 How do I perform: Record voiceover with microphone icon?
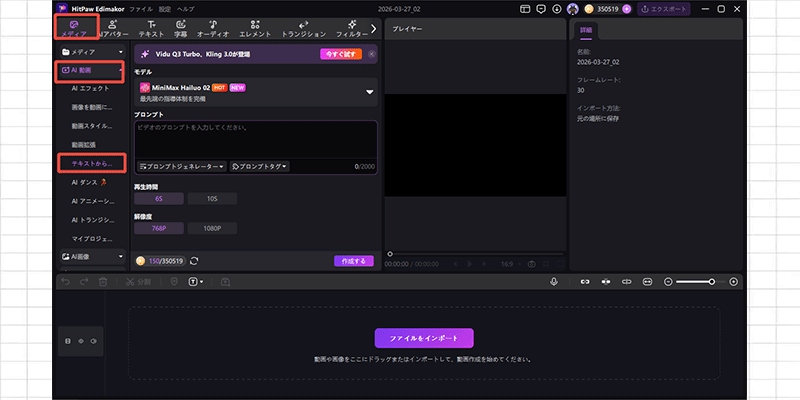point(554,282)
